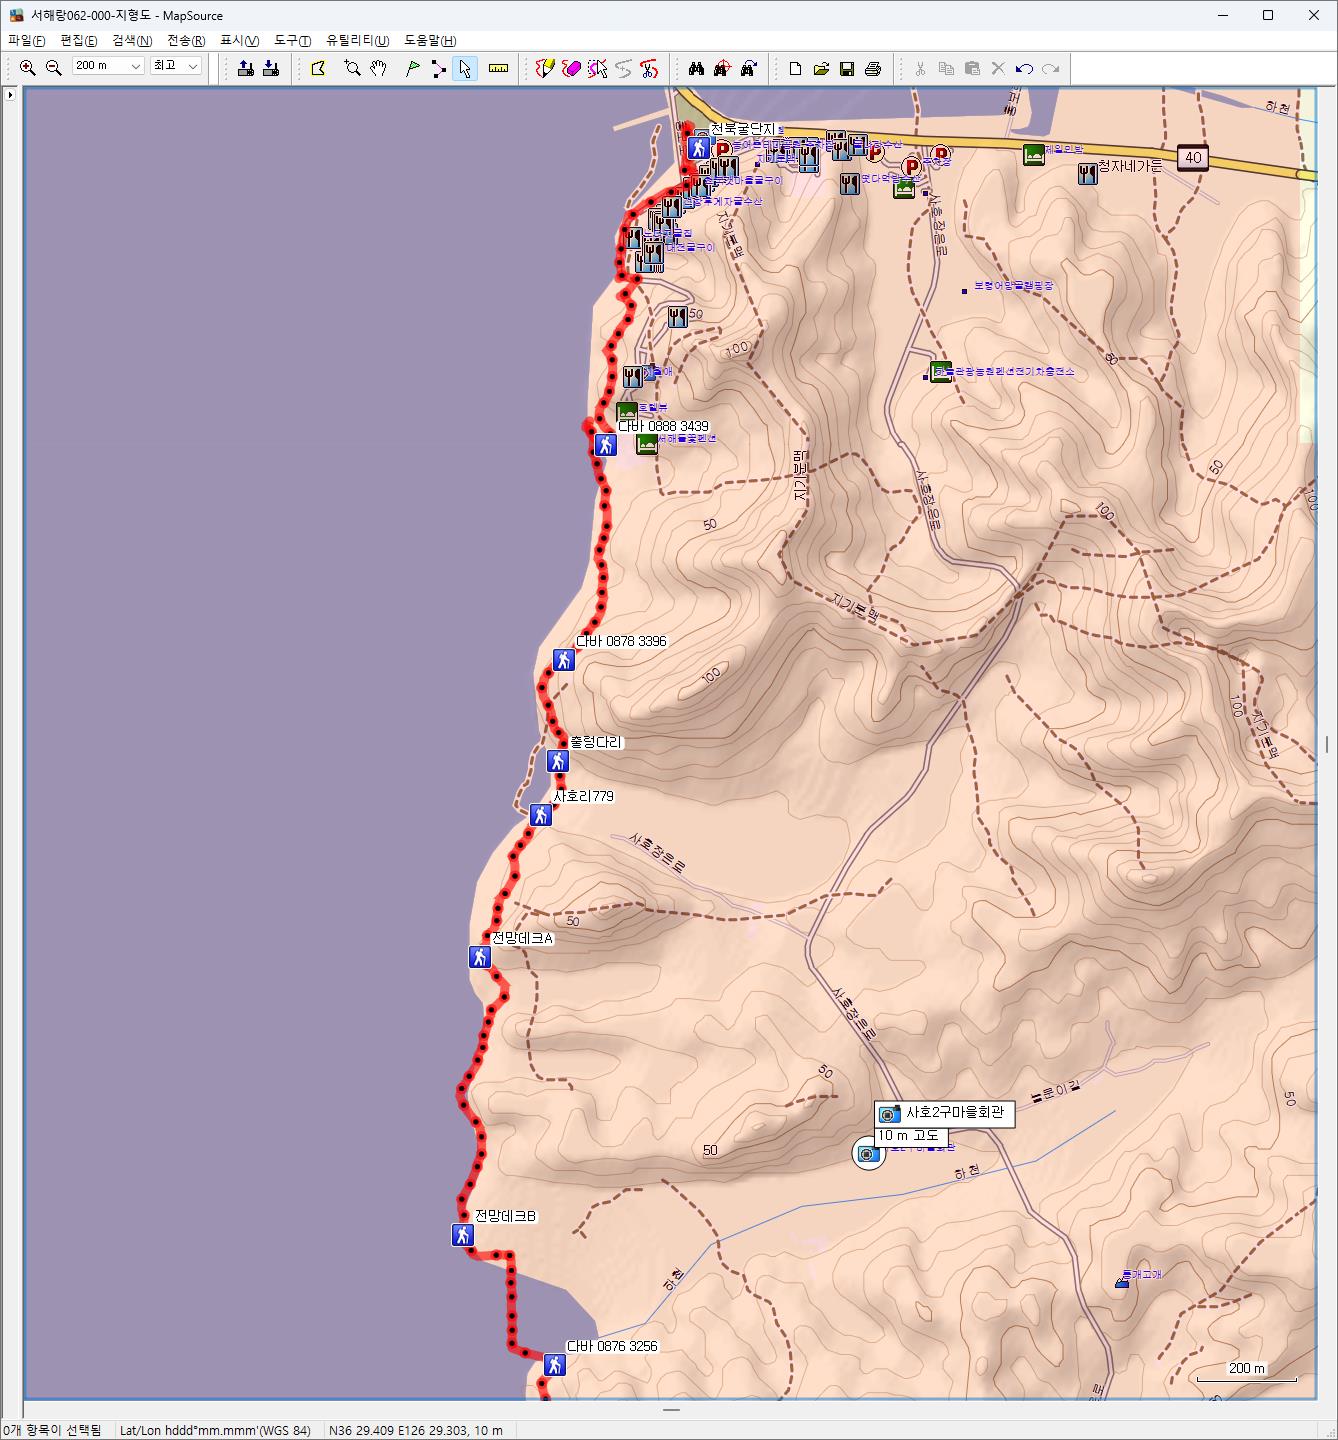The height and width of the screenshot is (1440, 1338).
Task: Click the 사호2구마을회관 camera waypoint on map
Action: (868, 1154)
